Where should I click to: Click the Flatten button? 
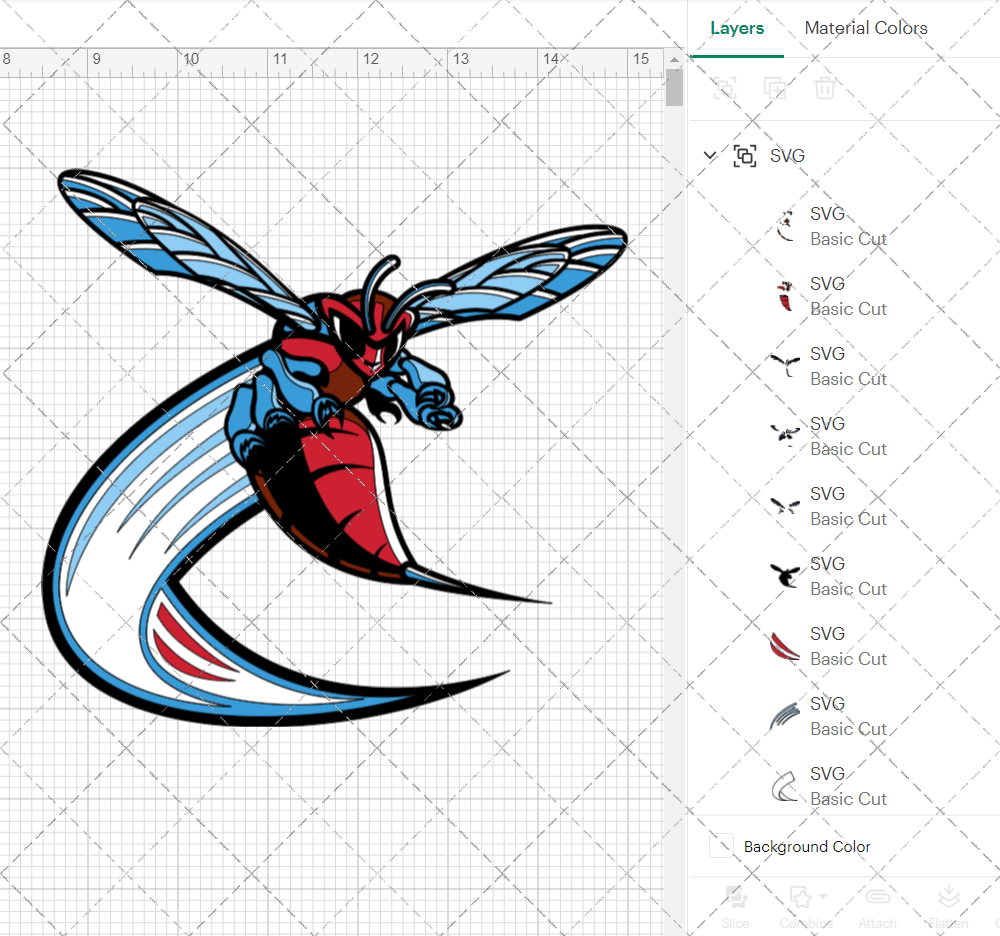[x=948, y=907]
